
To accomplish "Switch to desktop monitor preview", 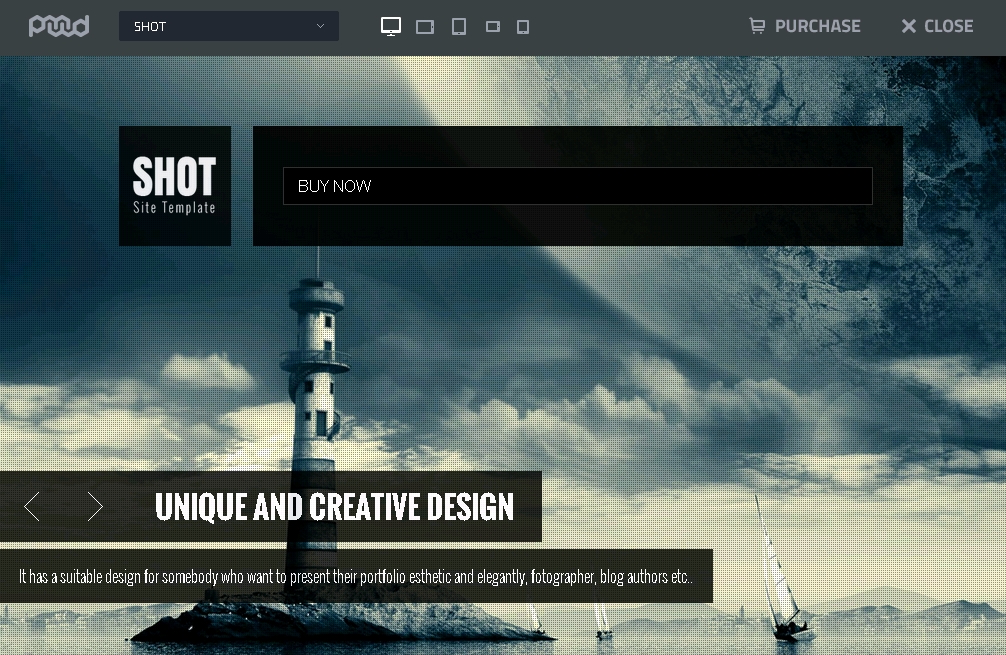I will tap(391, 27).
